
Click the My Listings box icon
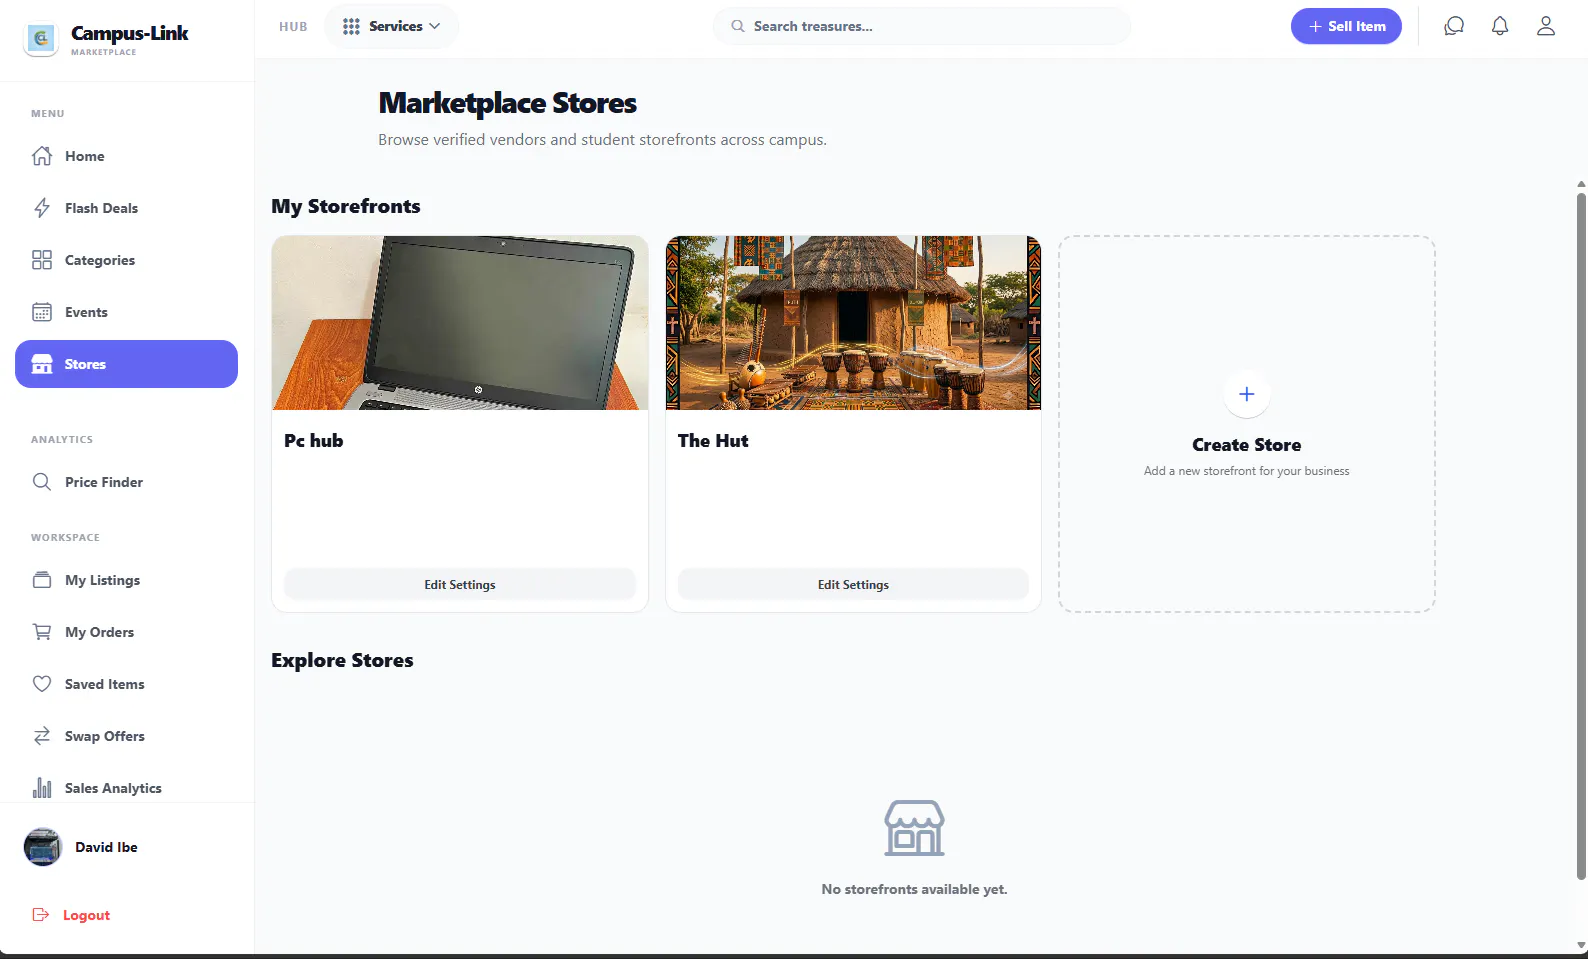pos(42,580)
